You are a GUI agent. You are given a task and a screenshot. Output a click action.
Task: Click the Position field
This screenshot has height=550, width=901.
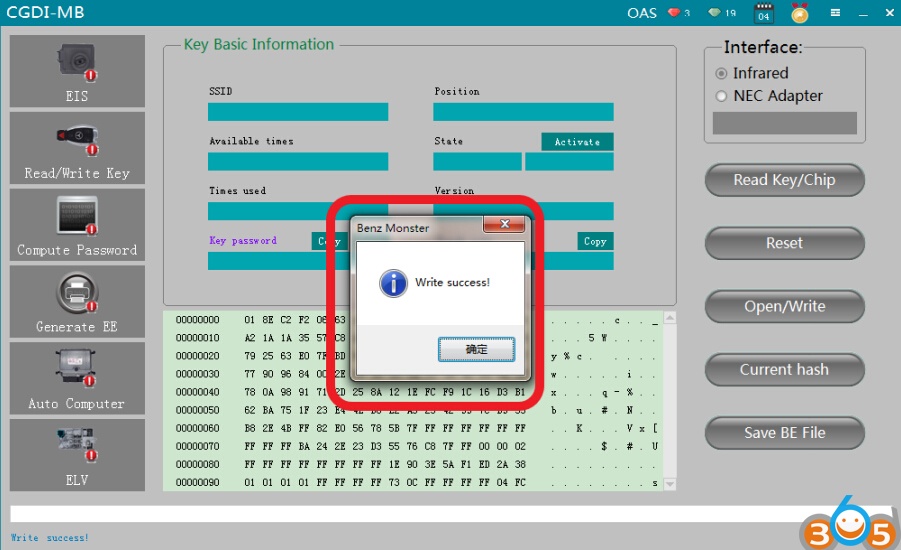pyautogui.click(x=523, y=112)
